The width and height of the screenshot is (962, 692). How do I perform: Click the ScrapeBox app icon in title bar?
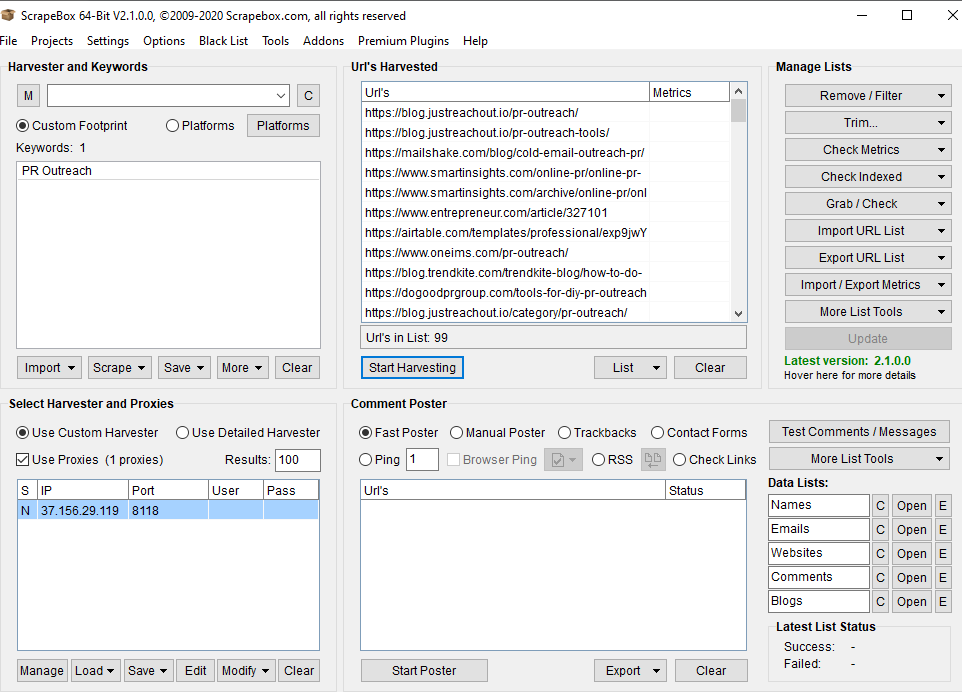point(8,15)
